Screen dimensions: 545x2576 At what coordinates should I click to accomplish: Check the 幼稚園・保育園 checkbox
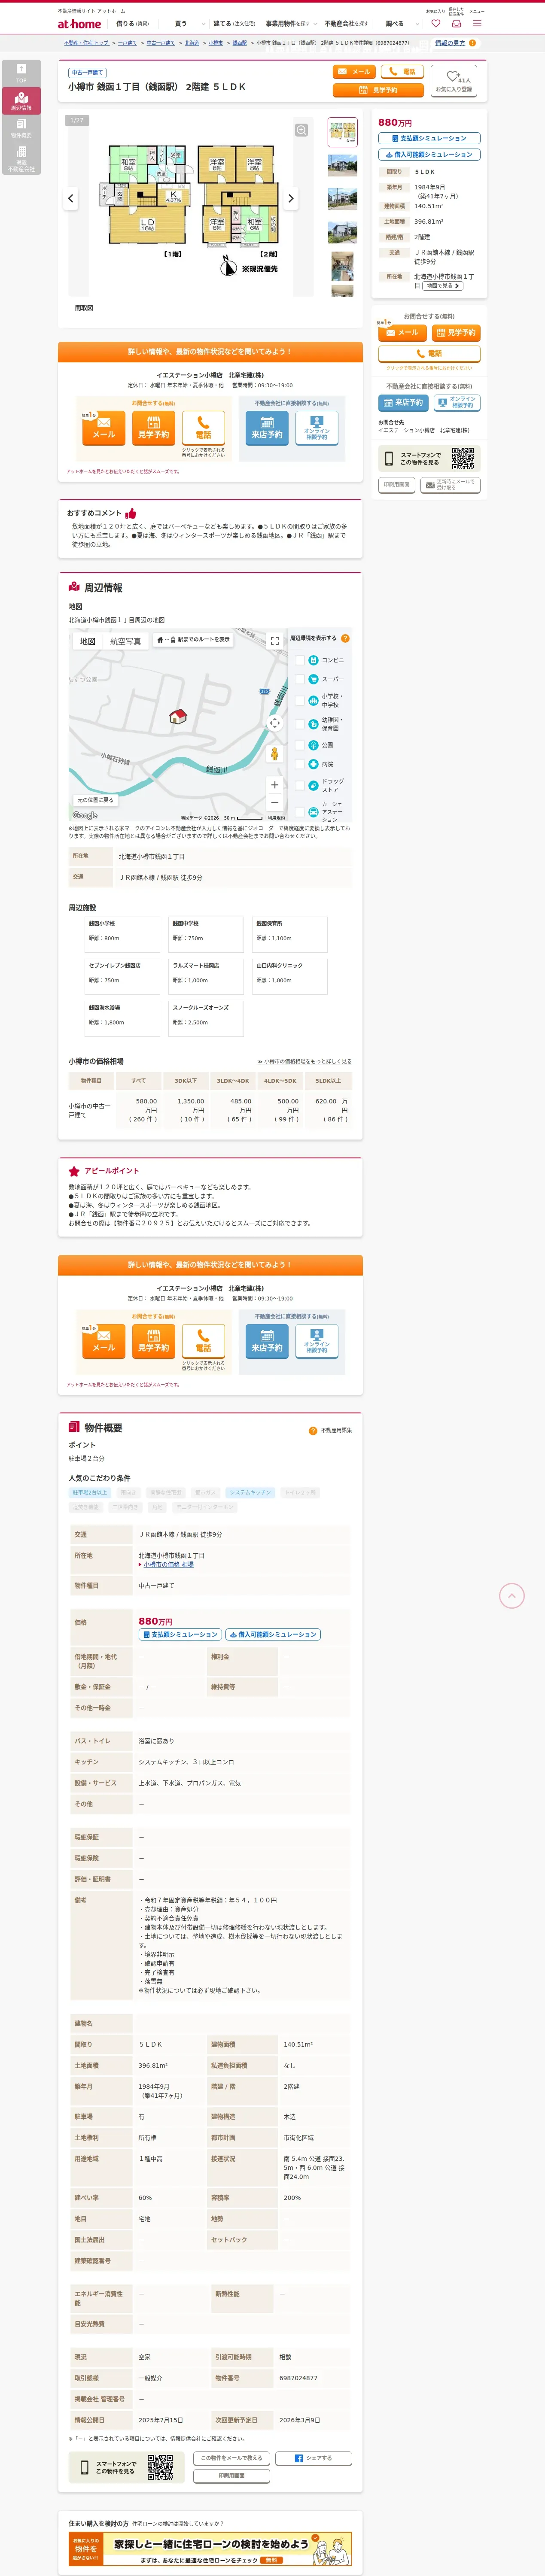pos(300,724)
